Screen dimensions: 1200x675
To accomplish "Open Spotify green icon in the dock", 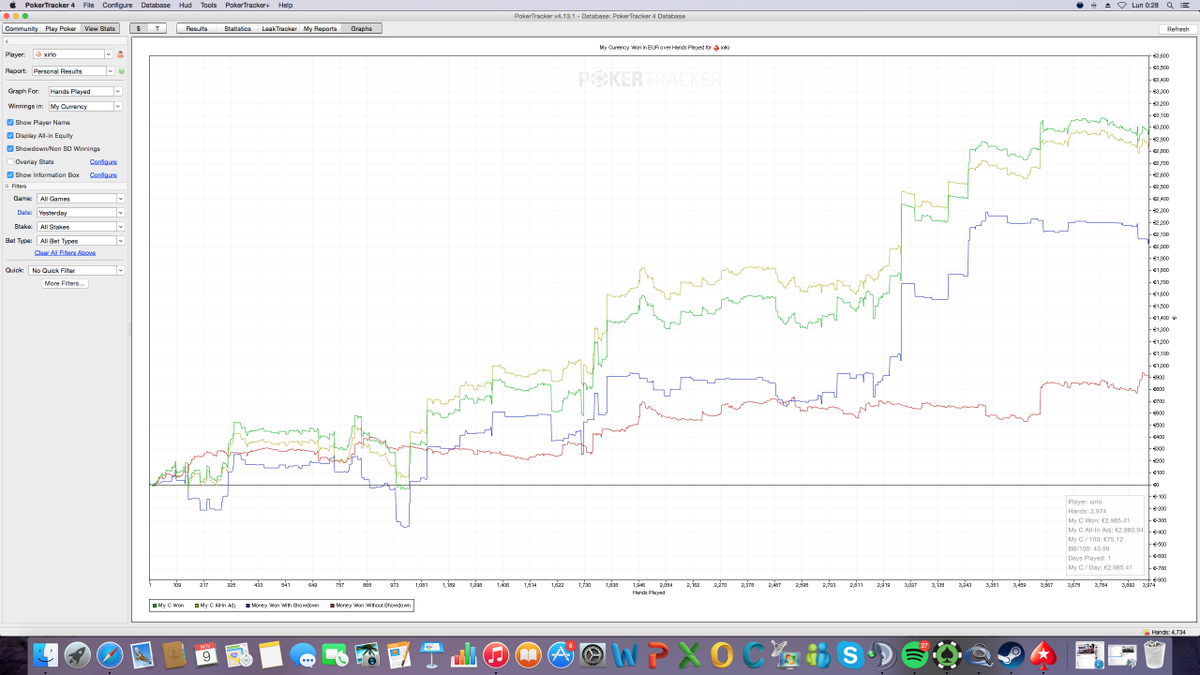I will pyautogui.click(x=915, y=655).
